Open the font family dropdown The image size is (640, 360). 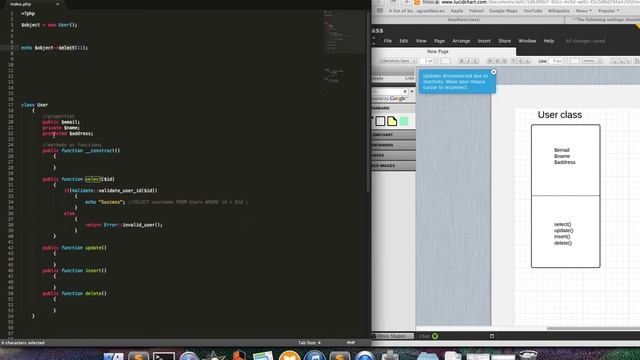[397, 61]
